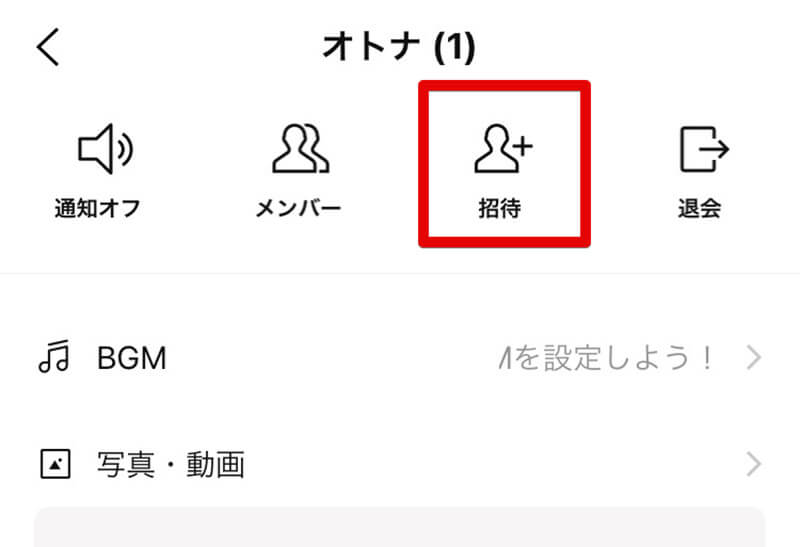Tap the gray media preview panel below
This screenshot has height=547, width=800.
[399, 527]
